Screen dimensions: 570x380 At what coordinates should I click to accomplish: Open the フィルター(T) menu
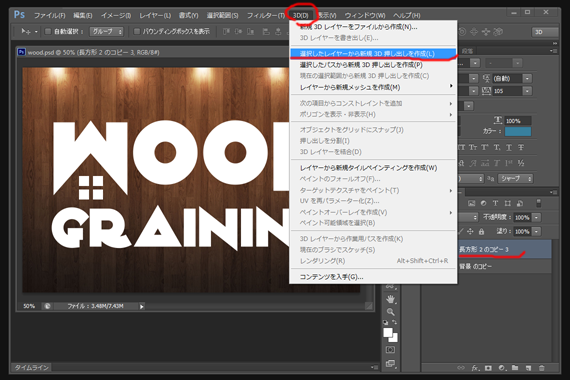(266, 15)
